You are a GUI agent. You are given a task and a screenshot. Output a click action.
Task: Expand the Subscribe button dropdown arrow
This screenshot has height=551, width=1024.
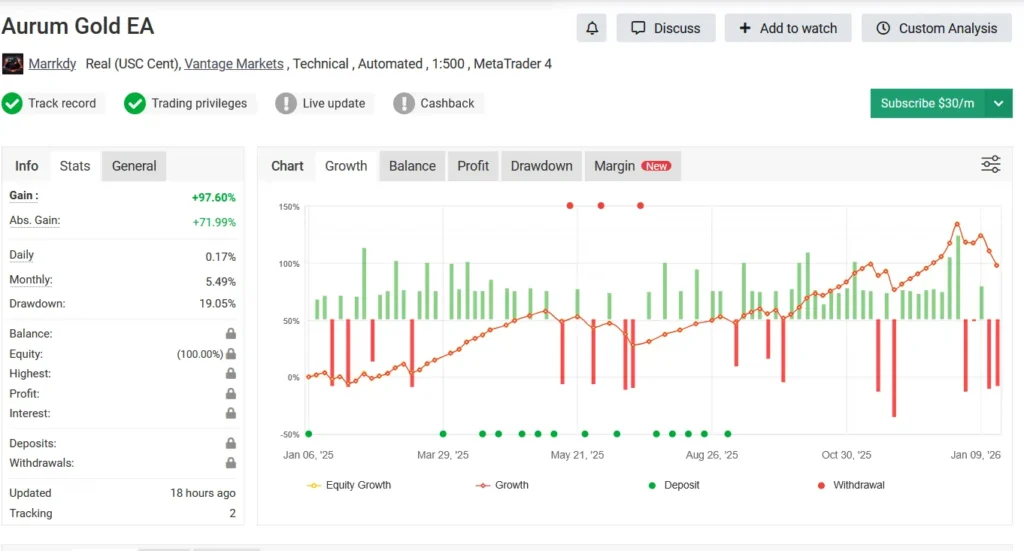point(998,103)
